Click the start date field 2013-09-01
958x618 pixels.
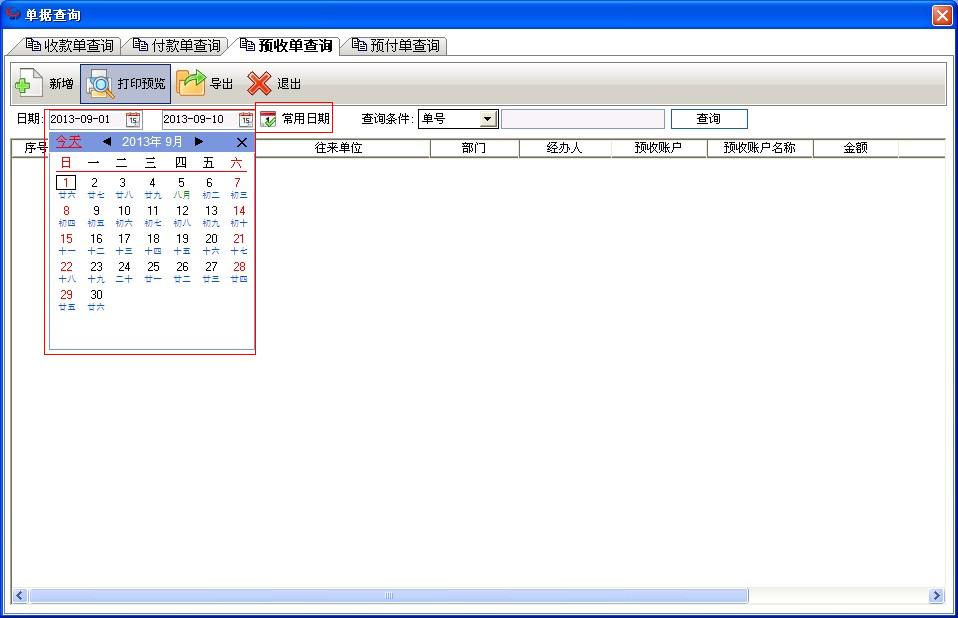[x=87, y=119]
